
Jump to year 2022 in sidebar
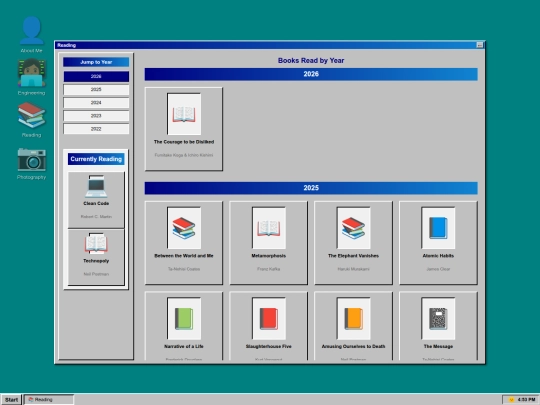(x=96, y=129)
